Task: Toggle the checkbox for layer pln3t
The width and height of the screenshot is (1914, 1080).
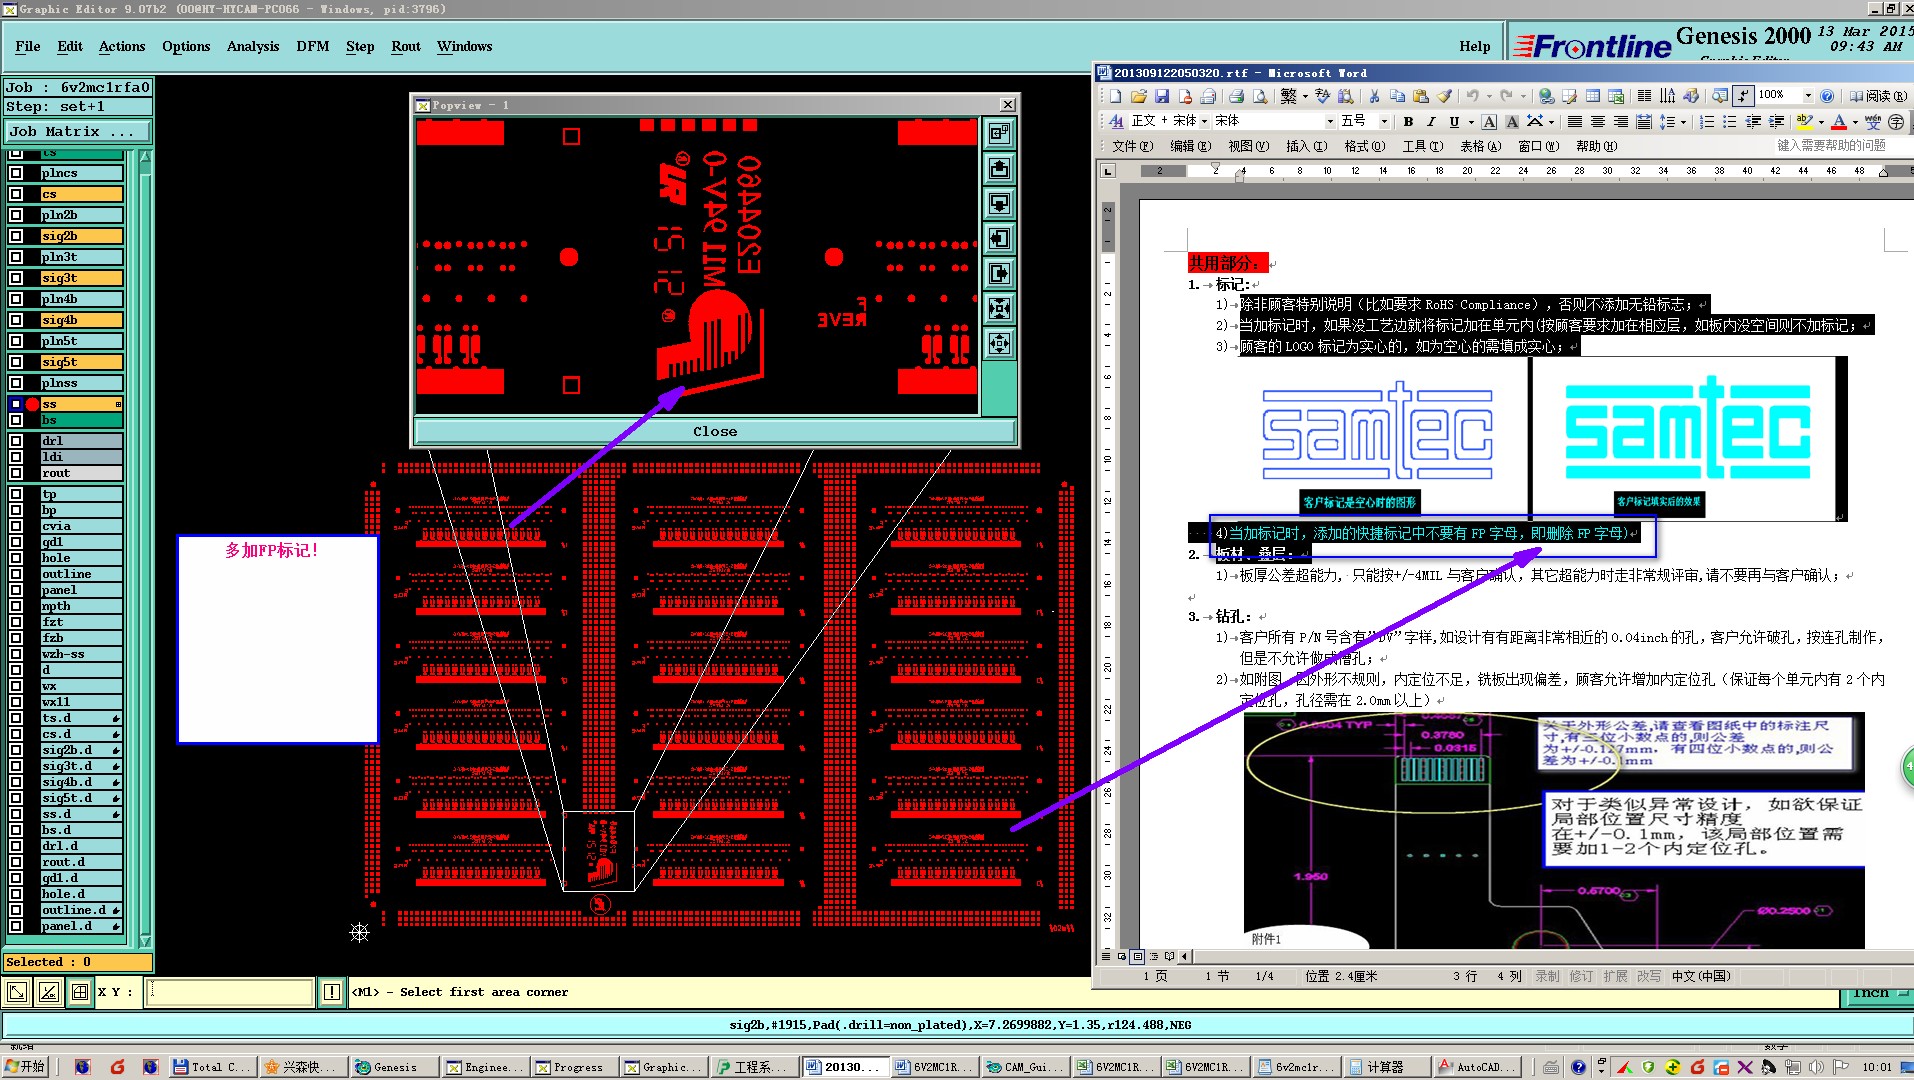Action: coord(16,257)
